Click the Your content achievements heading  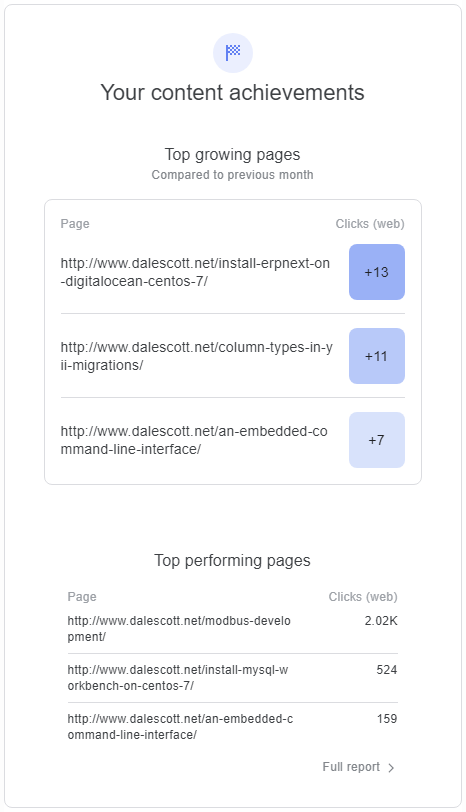pyautogui.click(x=232, y=93)
